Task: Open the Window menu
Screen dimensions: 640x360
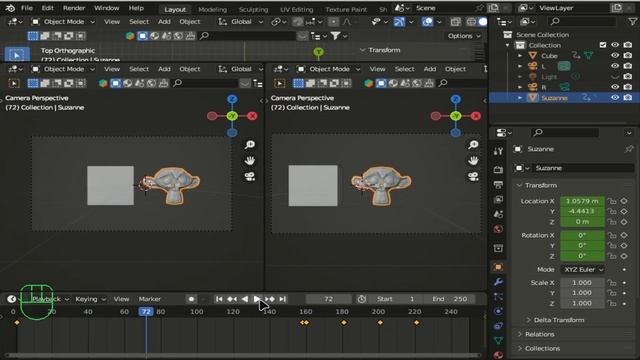Action: [x=107, y=8]
